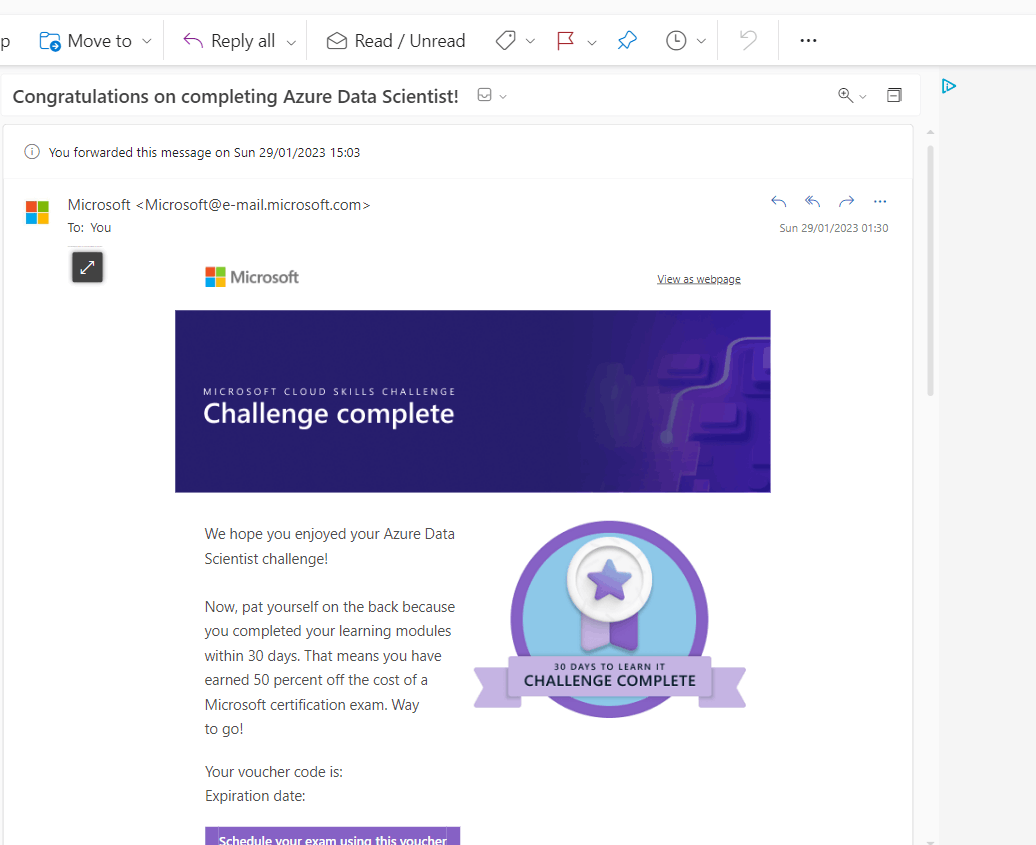Open the Reply all dropdown chevron
The height and width of the screenshot is (845, 1036).
291,42
